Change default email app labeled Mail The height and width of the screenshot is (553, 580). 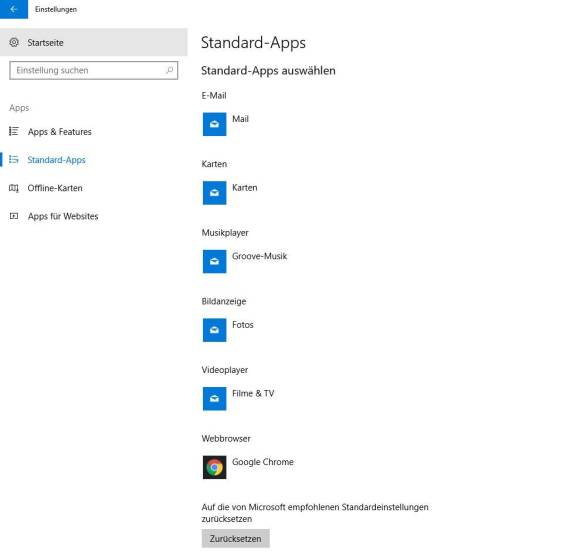240,119
